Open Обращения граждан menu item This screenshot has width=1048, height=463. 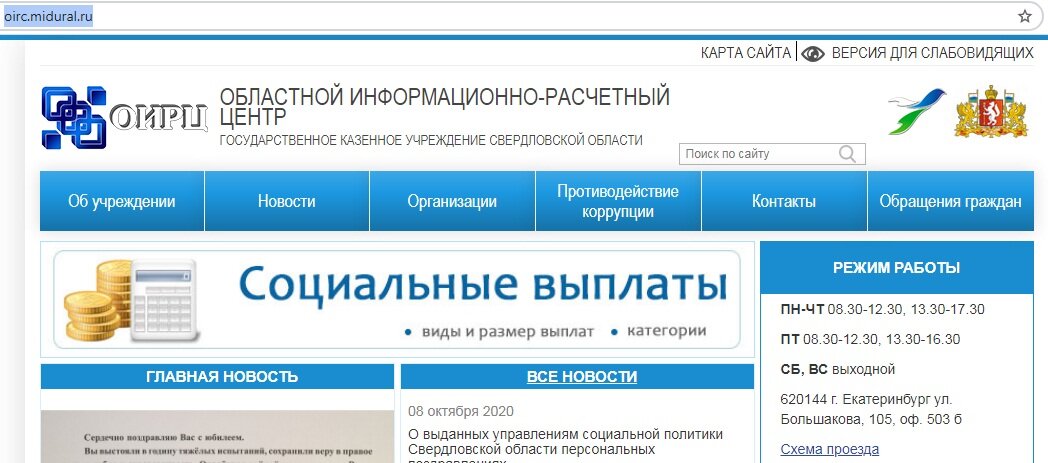(x=950, y=201)
